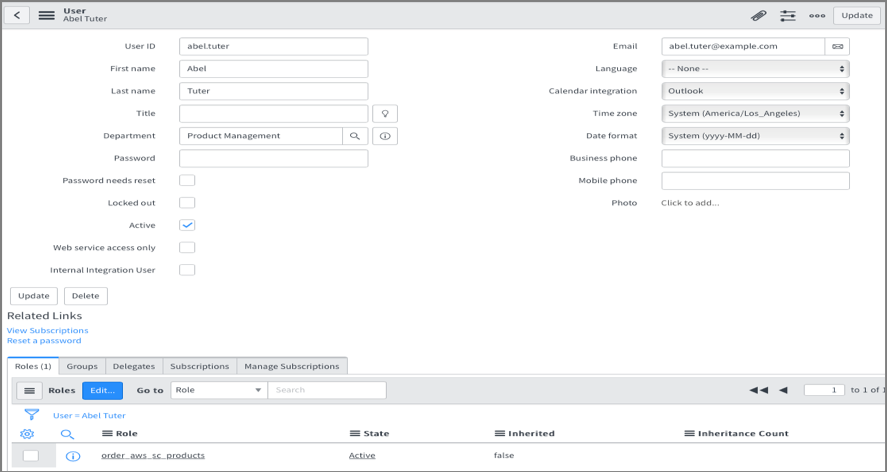Image resolution: width=887 pixels, height=472 pixels.
Task: Switch to the Delegates tab
Action: point(134,366)
